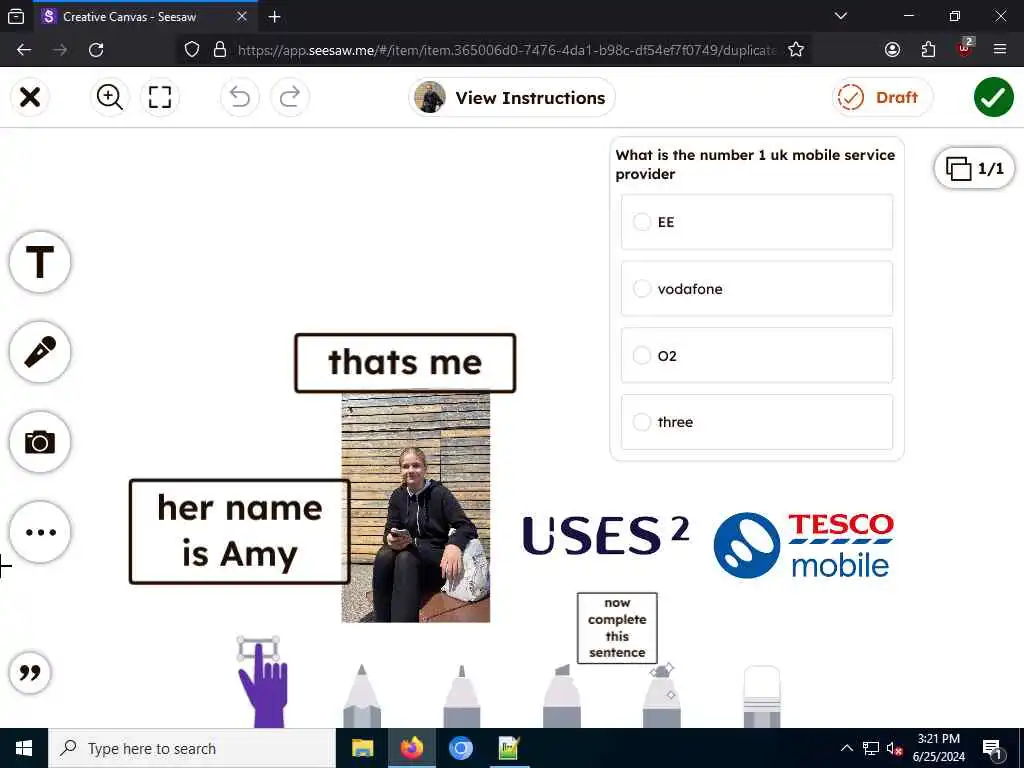Open the Firefox account icon
This screenshot has height=768, width=1024.
point(892,50)
